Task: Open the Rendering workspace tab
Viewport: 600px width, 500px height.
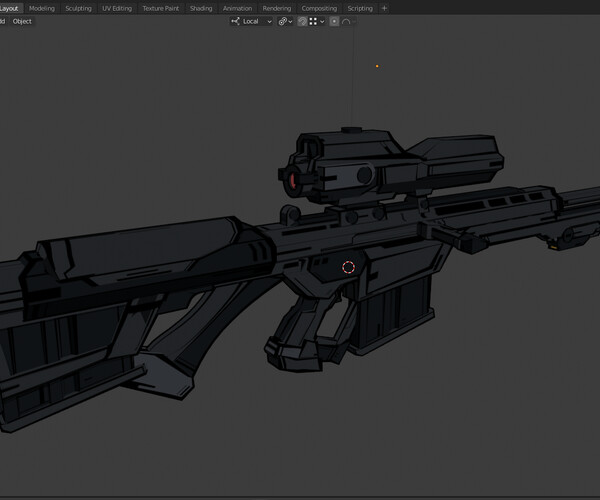Action: click(x=277, y=8)
